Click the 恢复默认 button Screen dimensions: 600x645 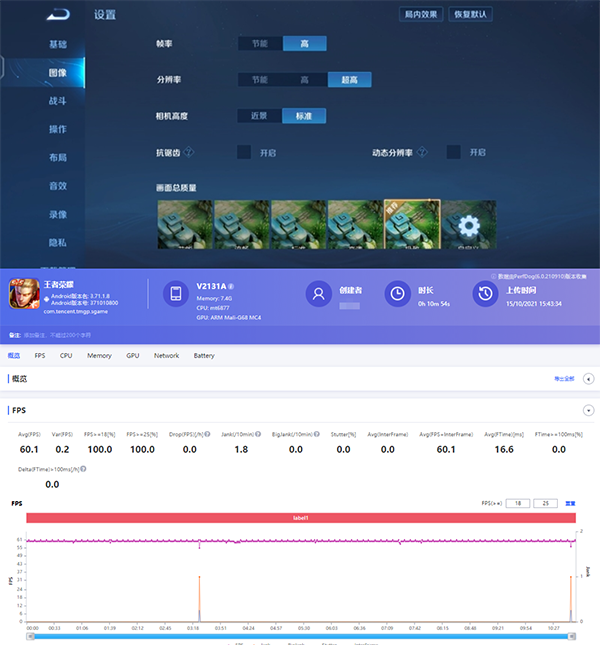[x=472, y=15]
